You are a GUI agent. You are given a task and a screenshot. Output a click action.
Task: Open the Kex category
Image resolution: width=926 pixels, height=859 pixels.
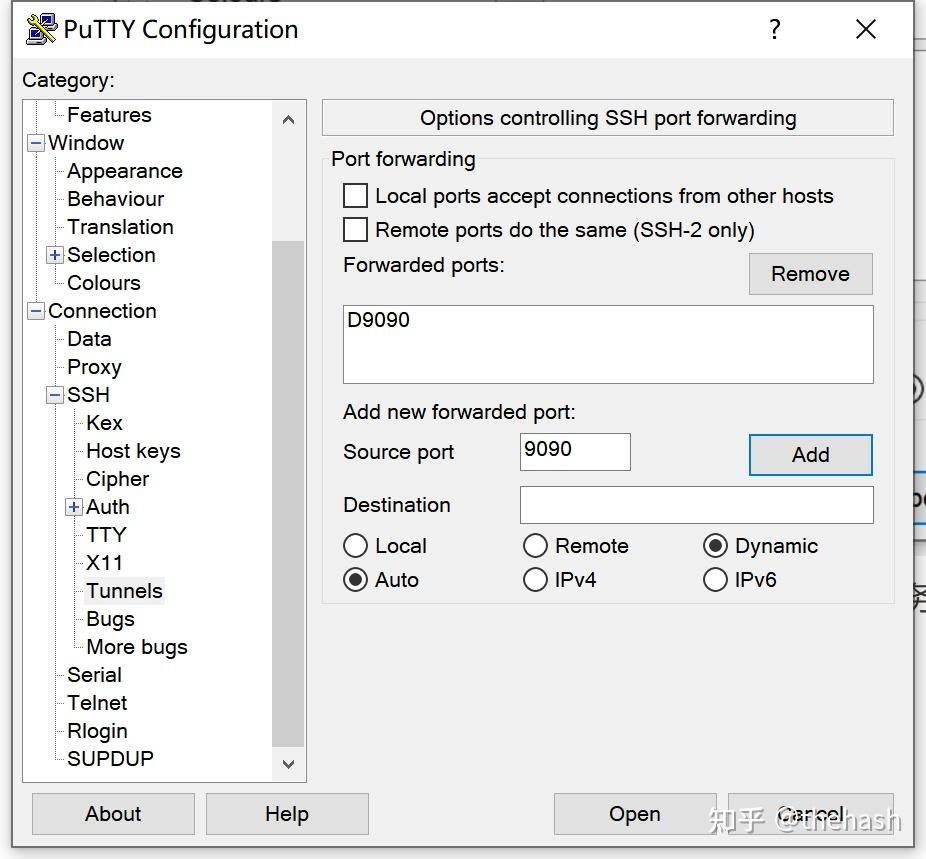click(x=104, y=423)
